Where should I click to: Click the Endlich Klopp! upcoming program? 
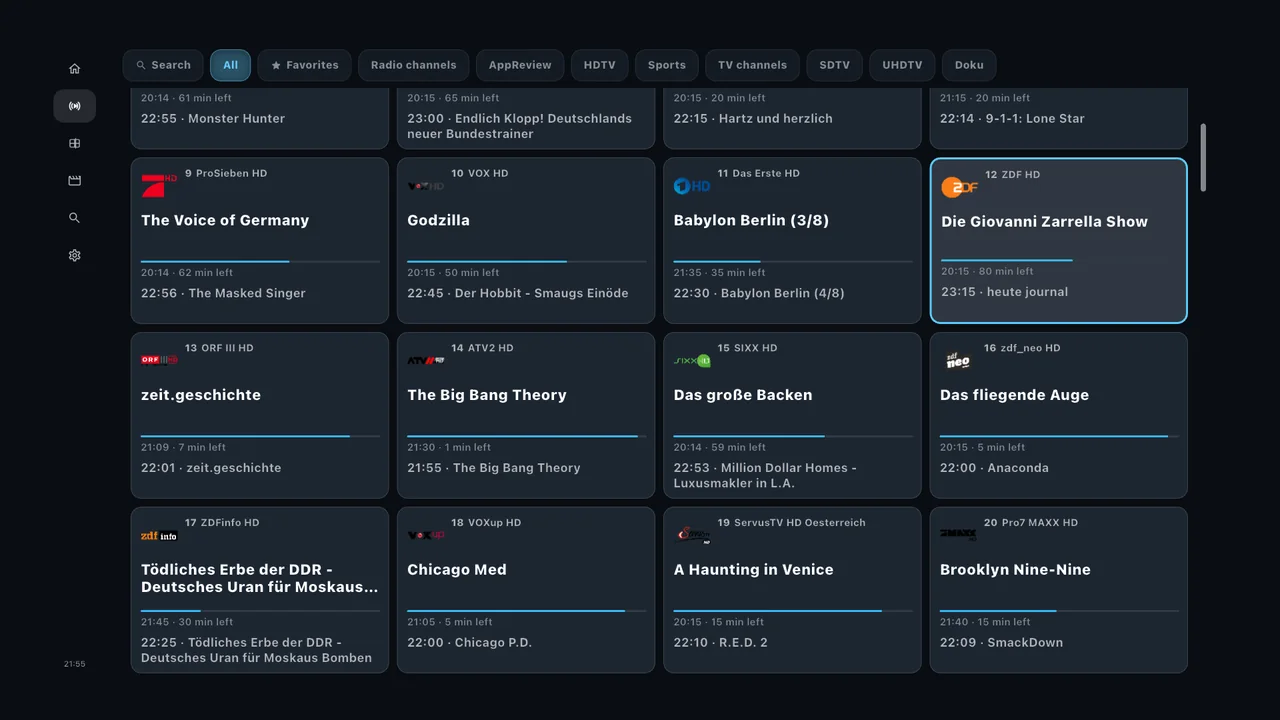tap(519, 126)
